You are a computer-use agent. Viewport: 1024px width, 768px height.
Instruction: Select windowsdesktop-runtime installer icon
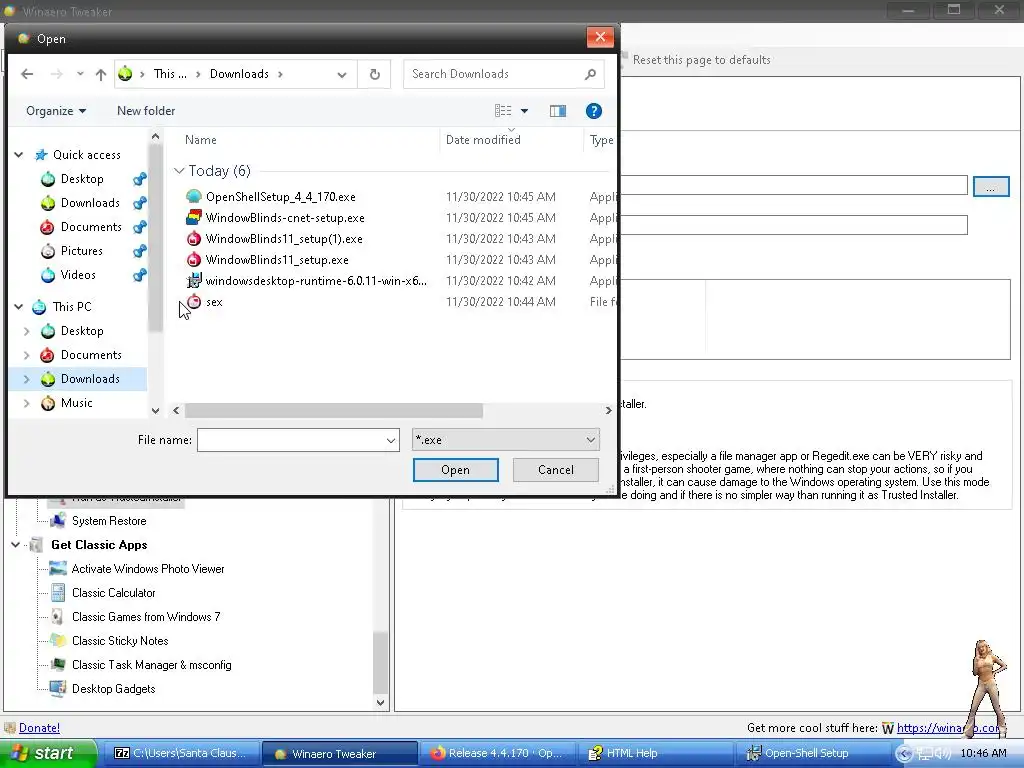tap(194, 281)
